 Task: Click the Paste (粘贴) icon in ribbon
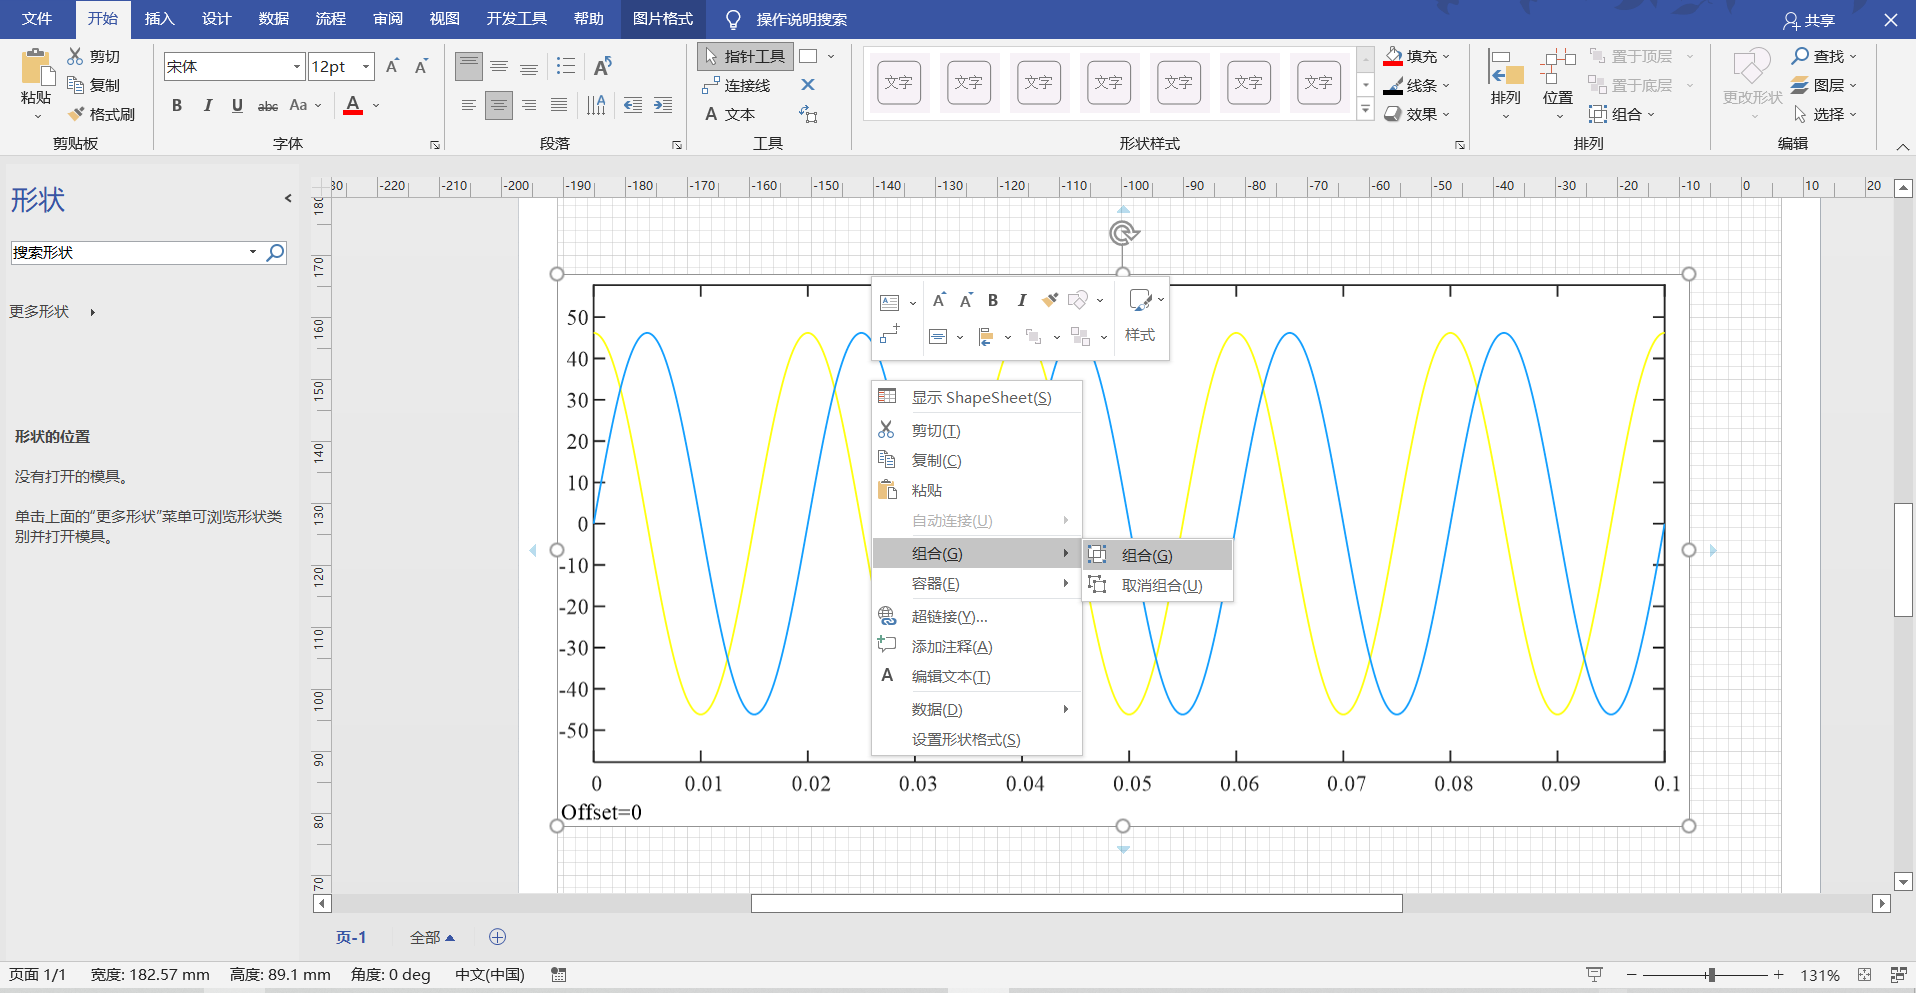click(37, 68)
